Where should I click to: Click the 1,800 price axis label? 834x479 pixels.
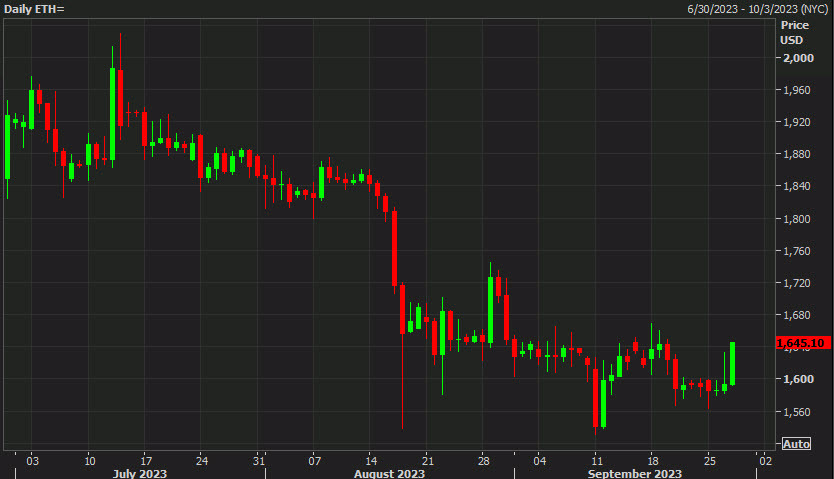pos(797,219)
